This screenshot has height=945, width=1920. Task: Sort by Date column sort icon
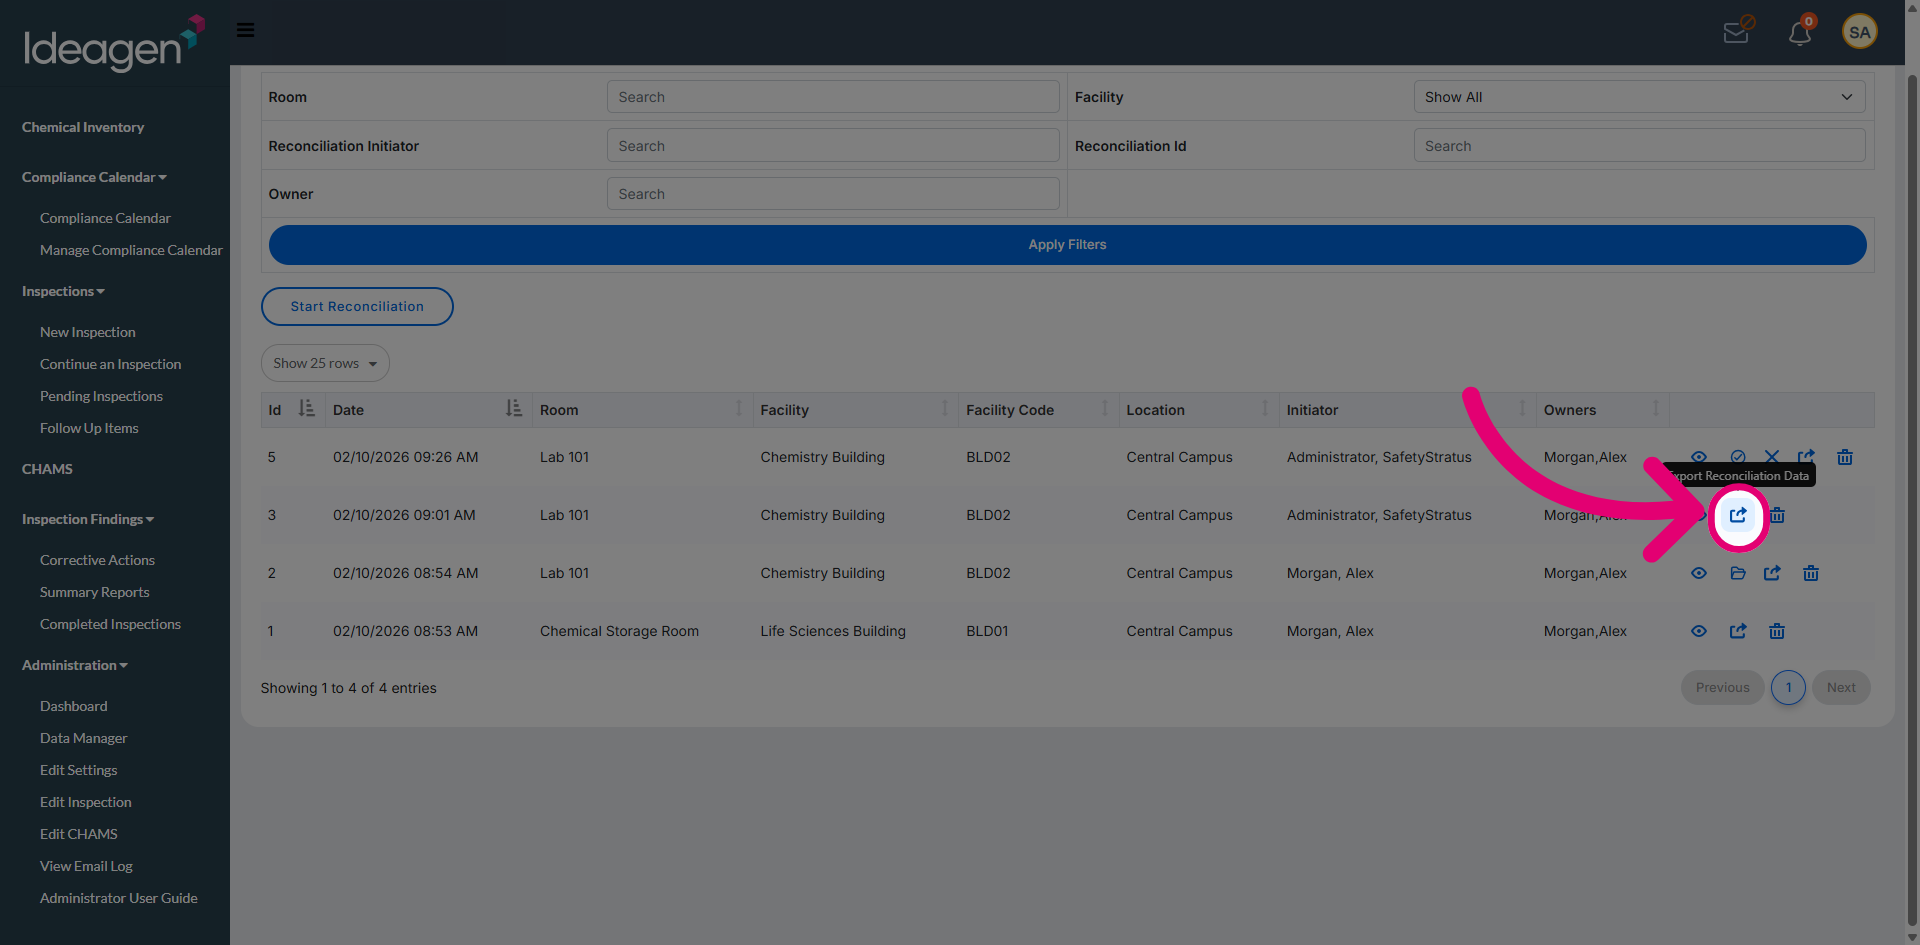click(x=513, y=409)
